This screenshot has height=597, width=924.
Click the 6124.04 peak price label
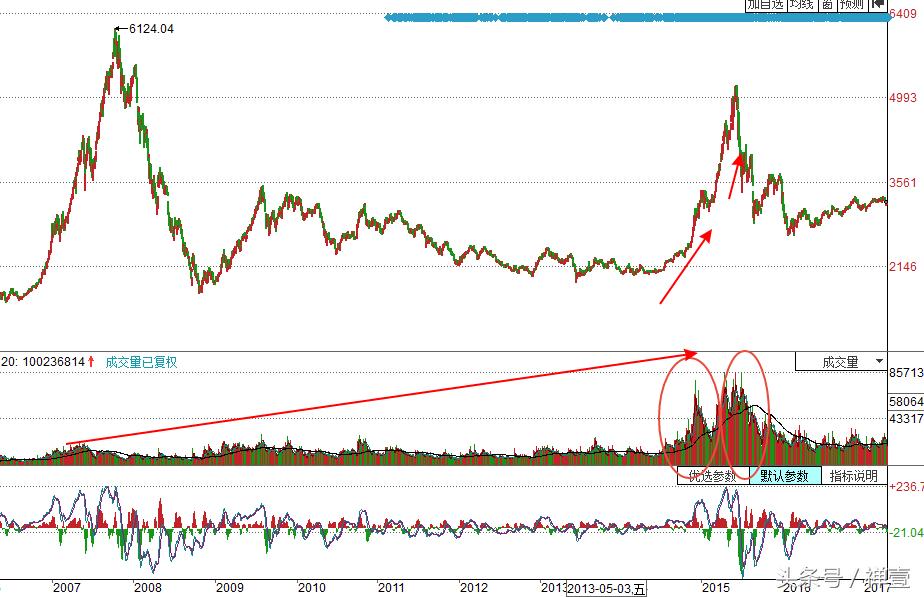click(x=151, y=28)
